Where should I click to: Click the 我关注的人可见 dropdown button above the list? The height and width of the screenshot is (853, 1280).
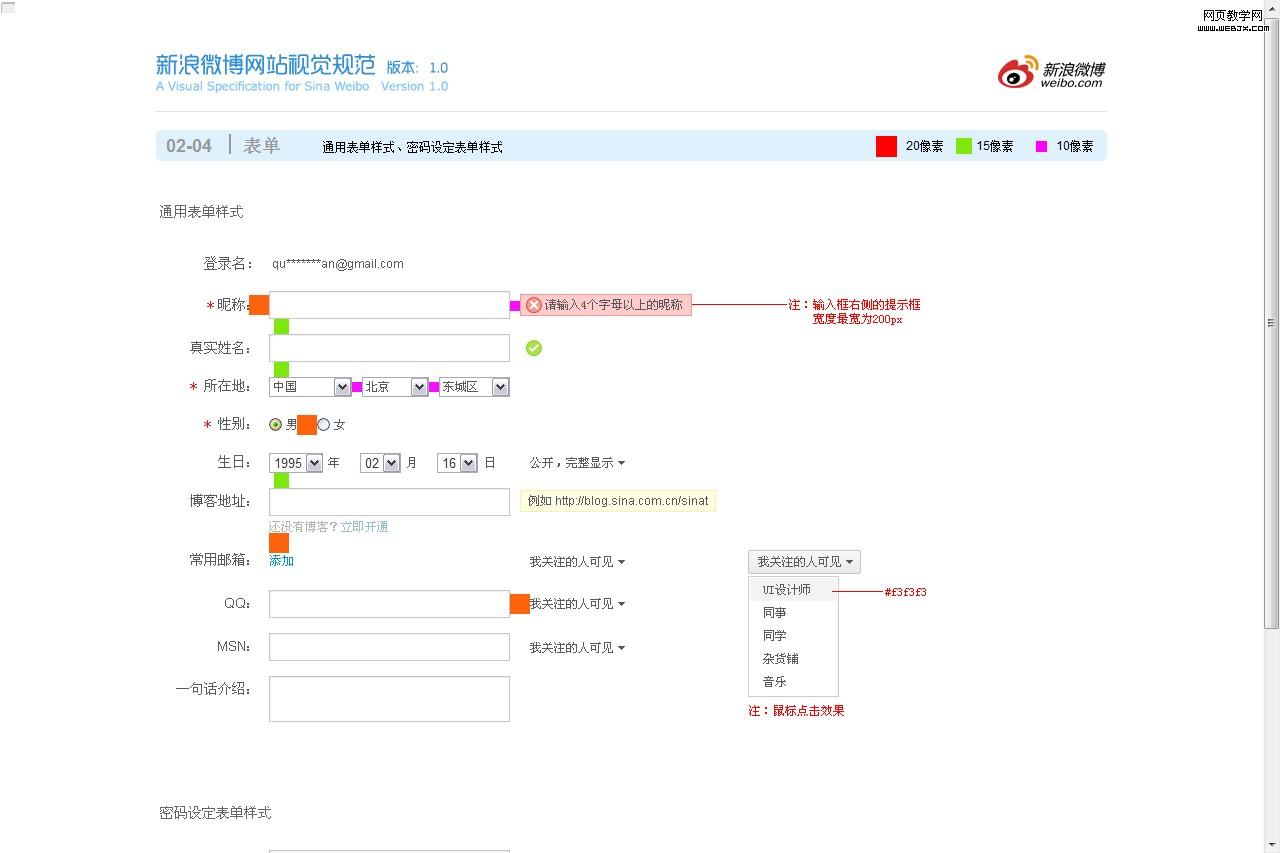point(804,562)
